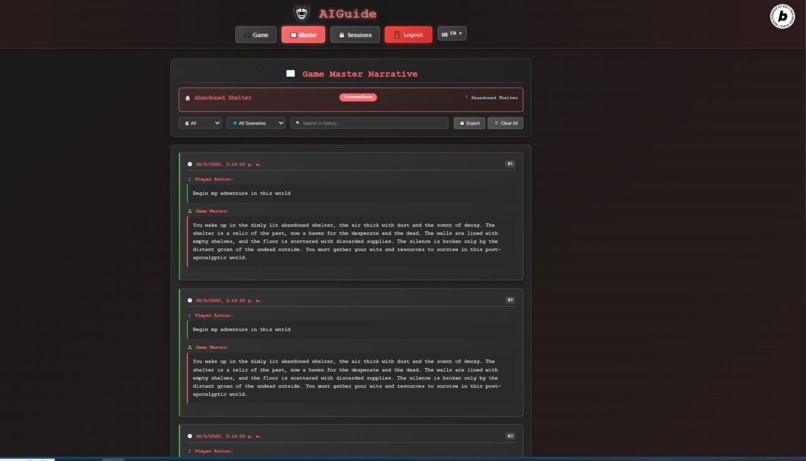
Task: Click the Export button
Action: pyautogui.click(x=469, y=123)
